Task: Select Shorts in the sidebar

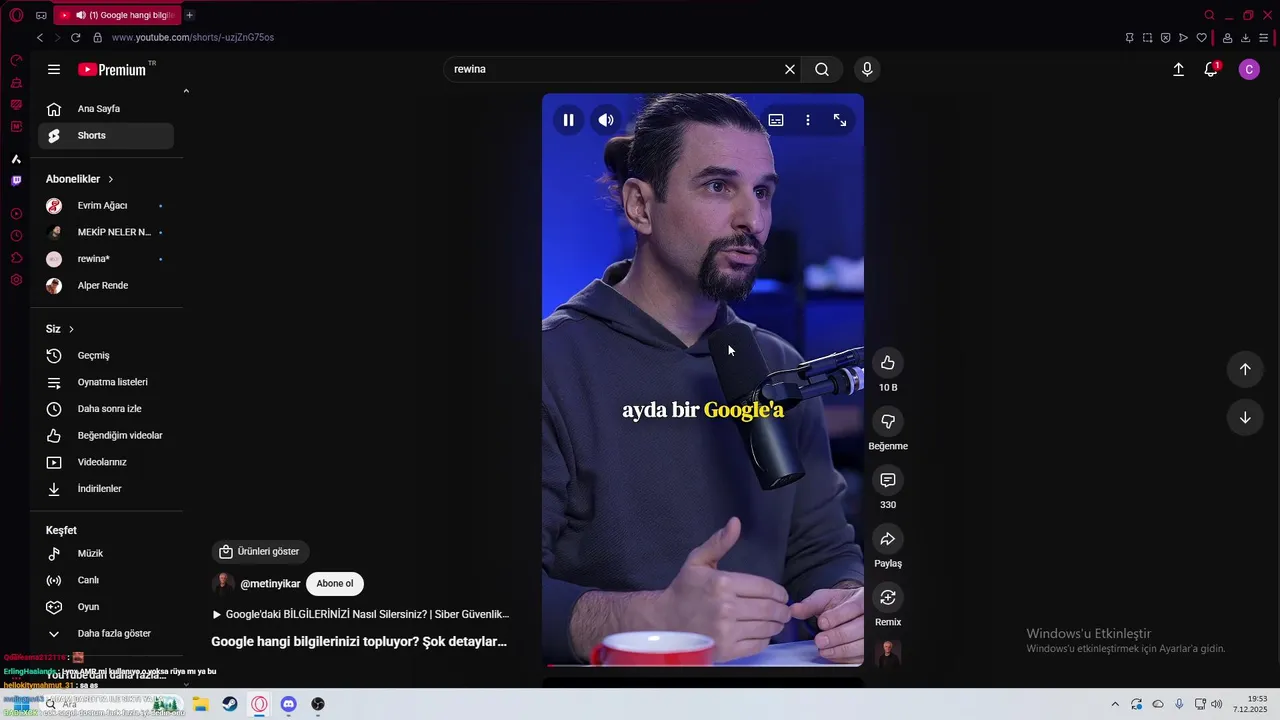Action: 106,136
